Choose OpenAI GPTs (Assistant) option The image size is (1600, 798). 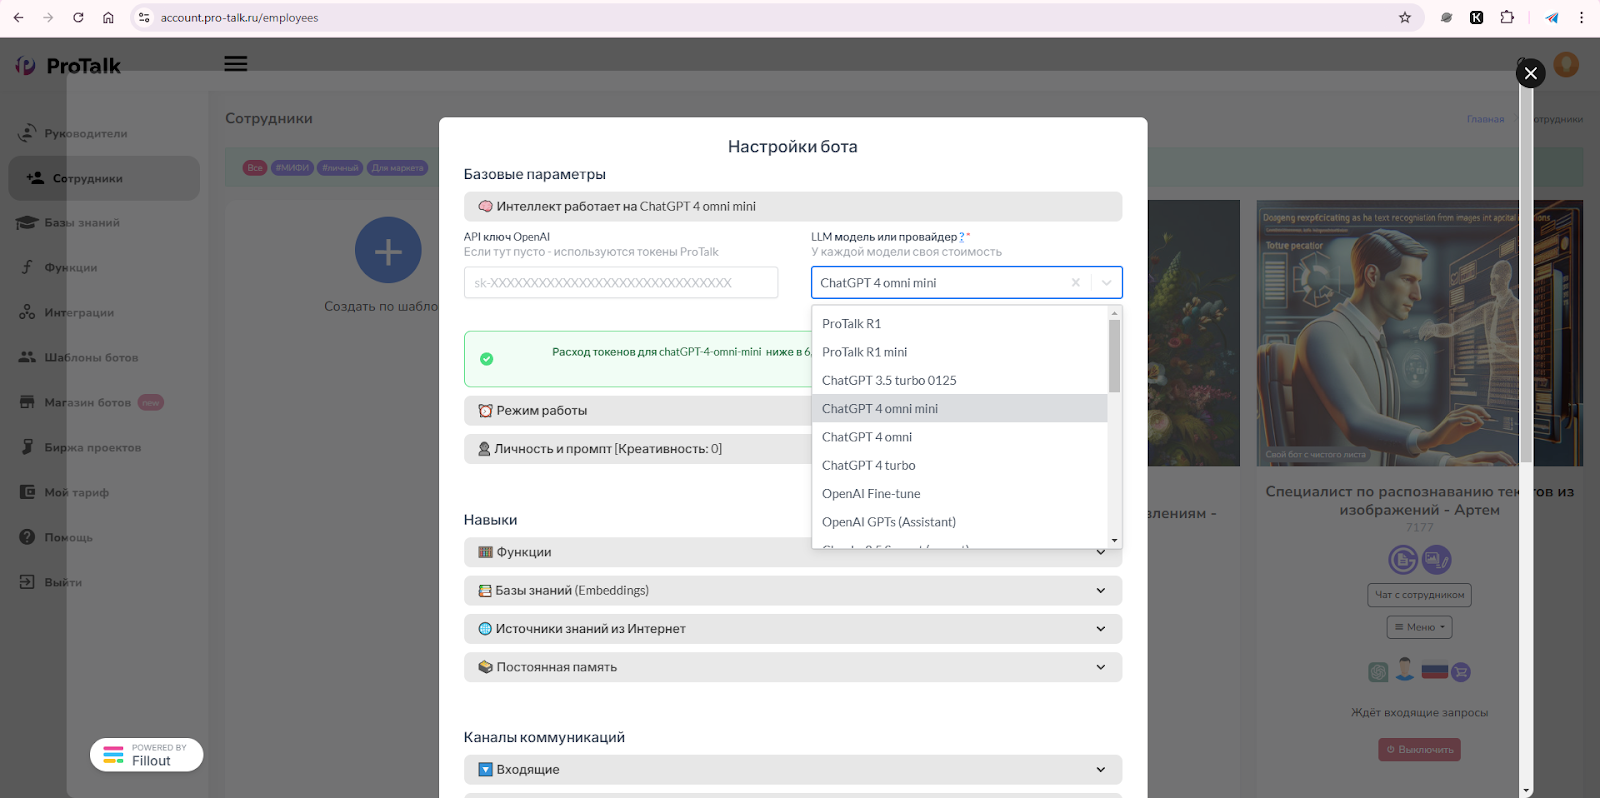click(x=960, y=522)
